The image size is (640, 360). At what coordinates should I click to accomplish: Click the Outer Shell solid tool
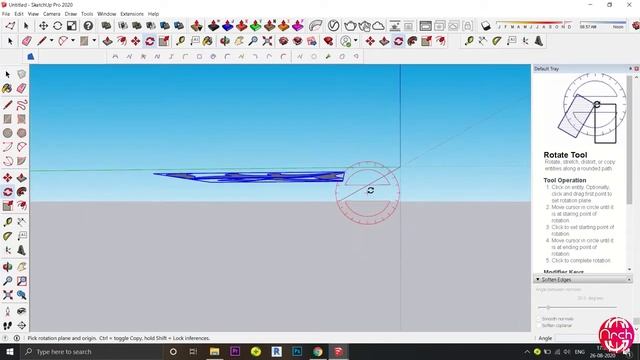coord(106,26)
